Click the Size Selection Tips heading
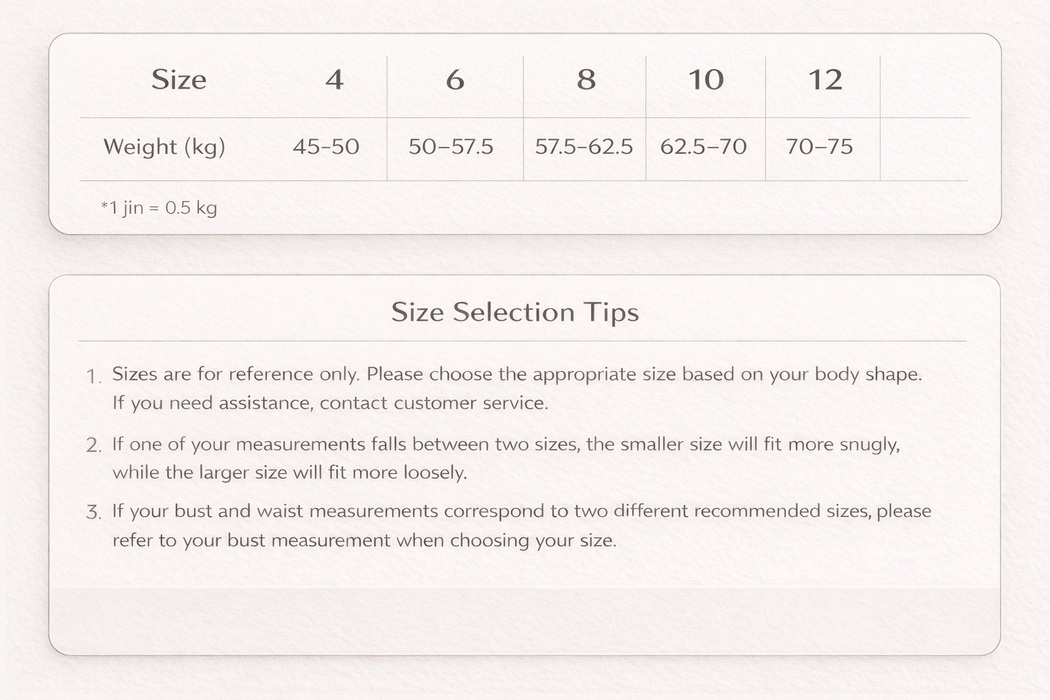The width and height of the screenshot is (1050, 700). 515,312
